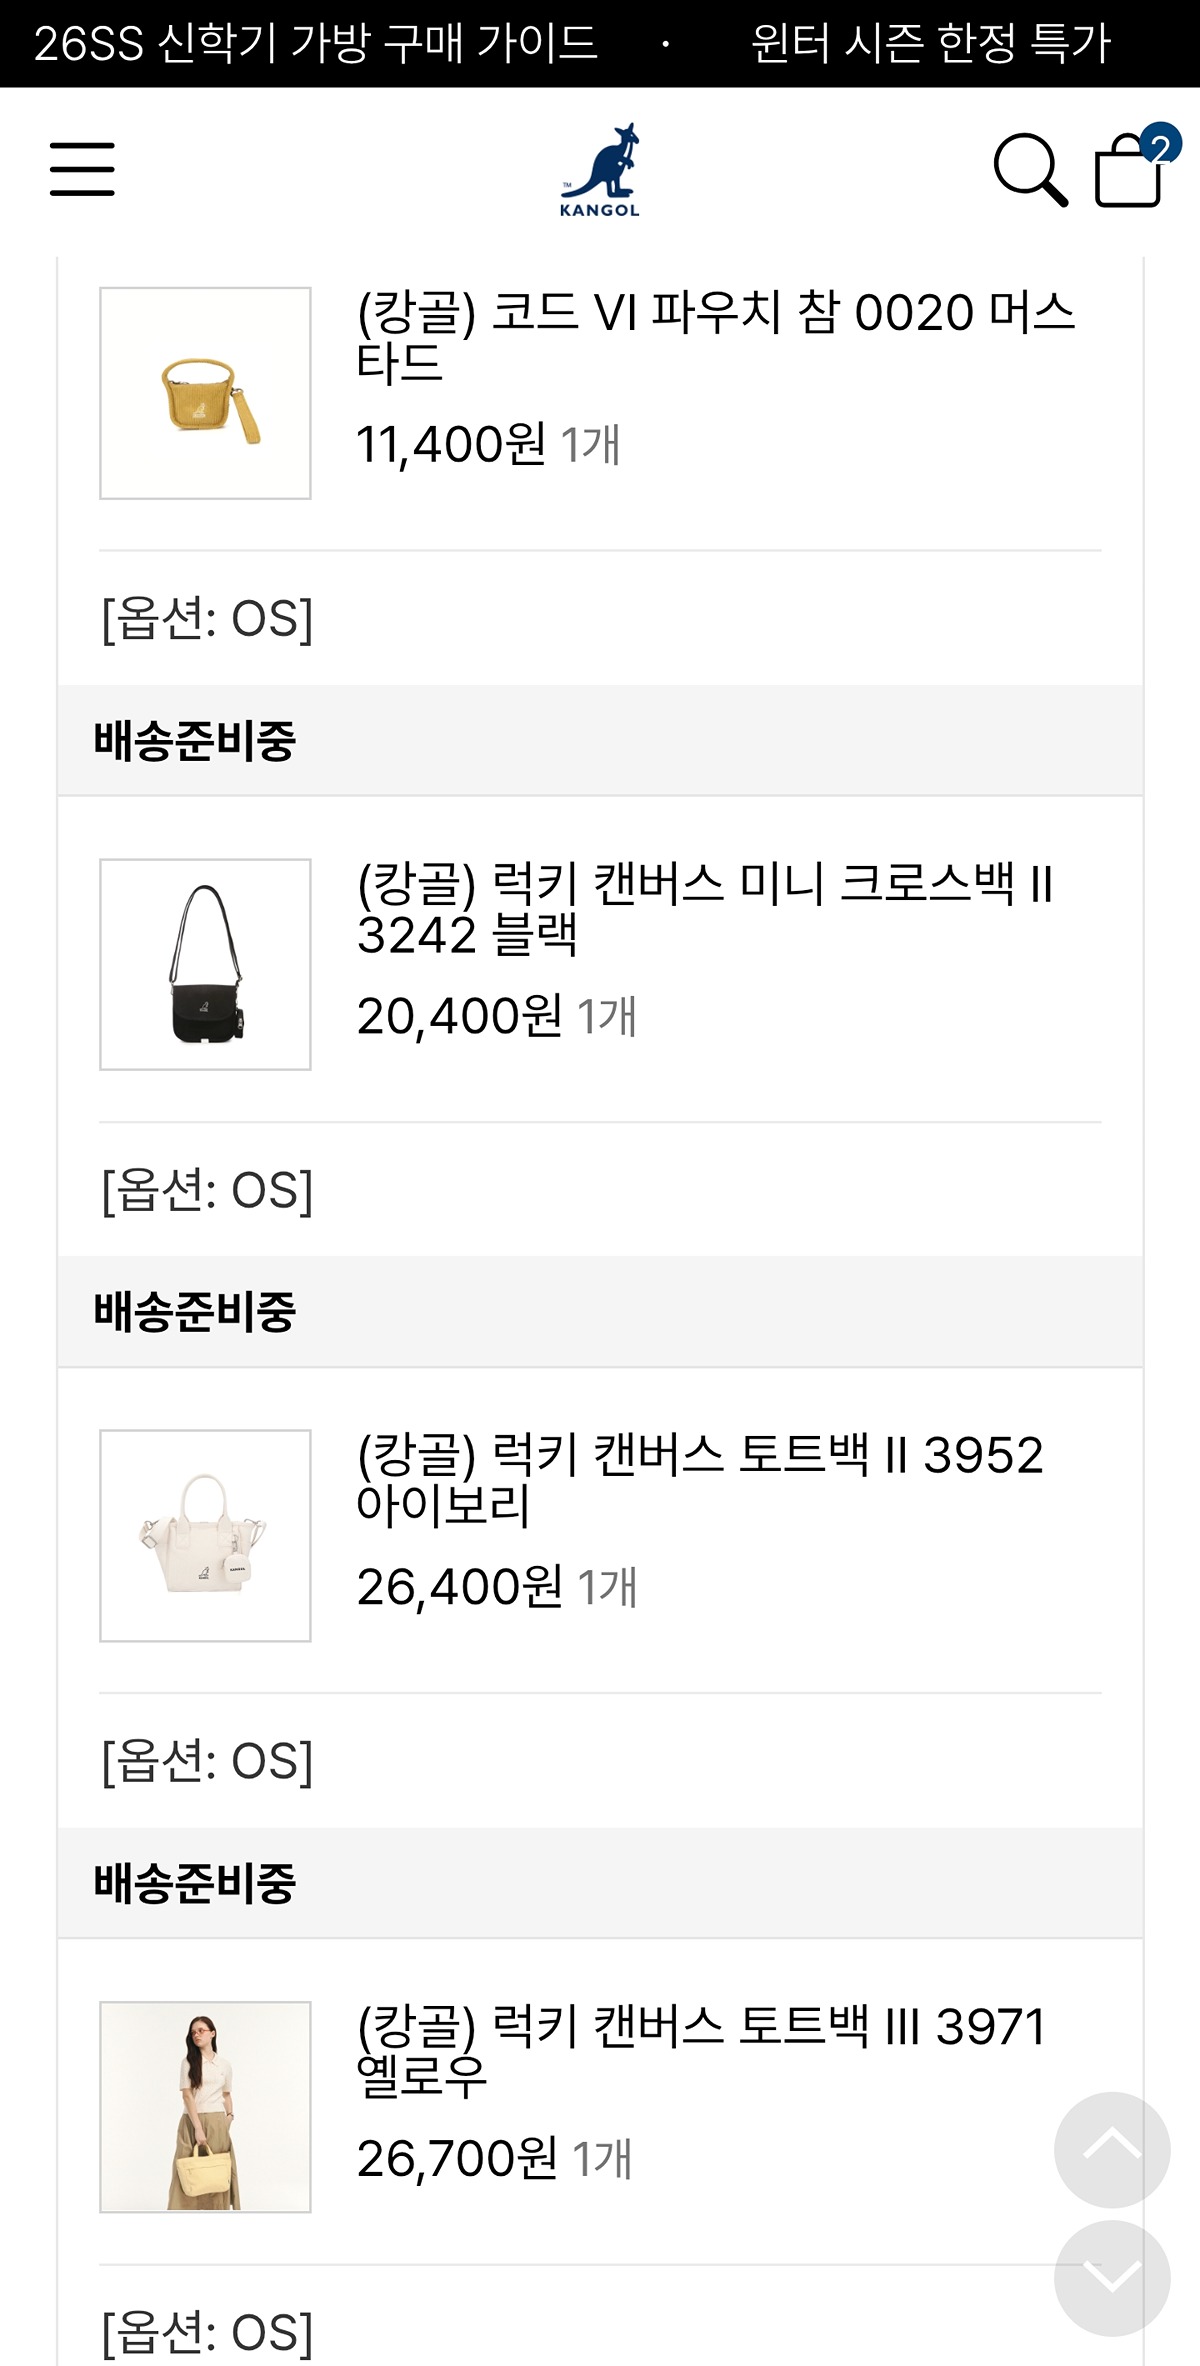The image size is (1200, 2366).
Task: Open 윈터 시즌 한정 특가 banner
Action: pyautogui.click(x=930, y=43)
